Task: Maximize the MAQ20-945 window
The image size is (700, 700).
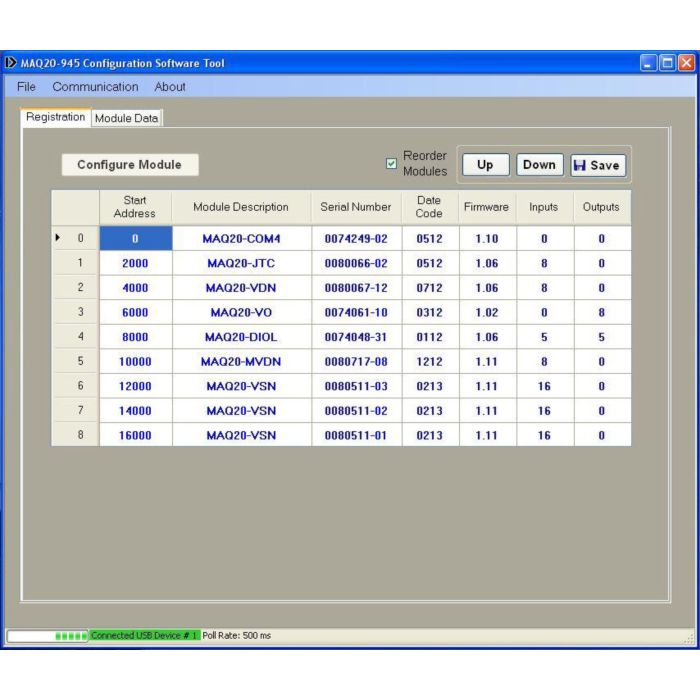Action: (667, 63)
